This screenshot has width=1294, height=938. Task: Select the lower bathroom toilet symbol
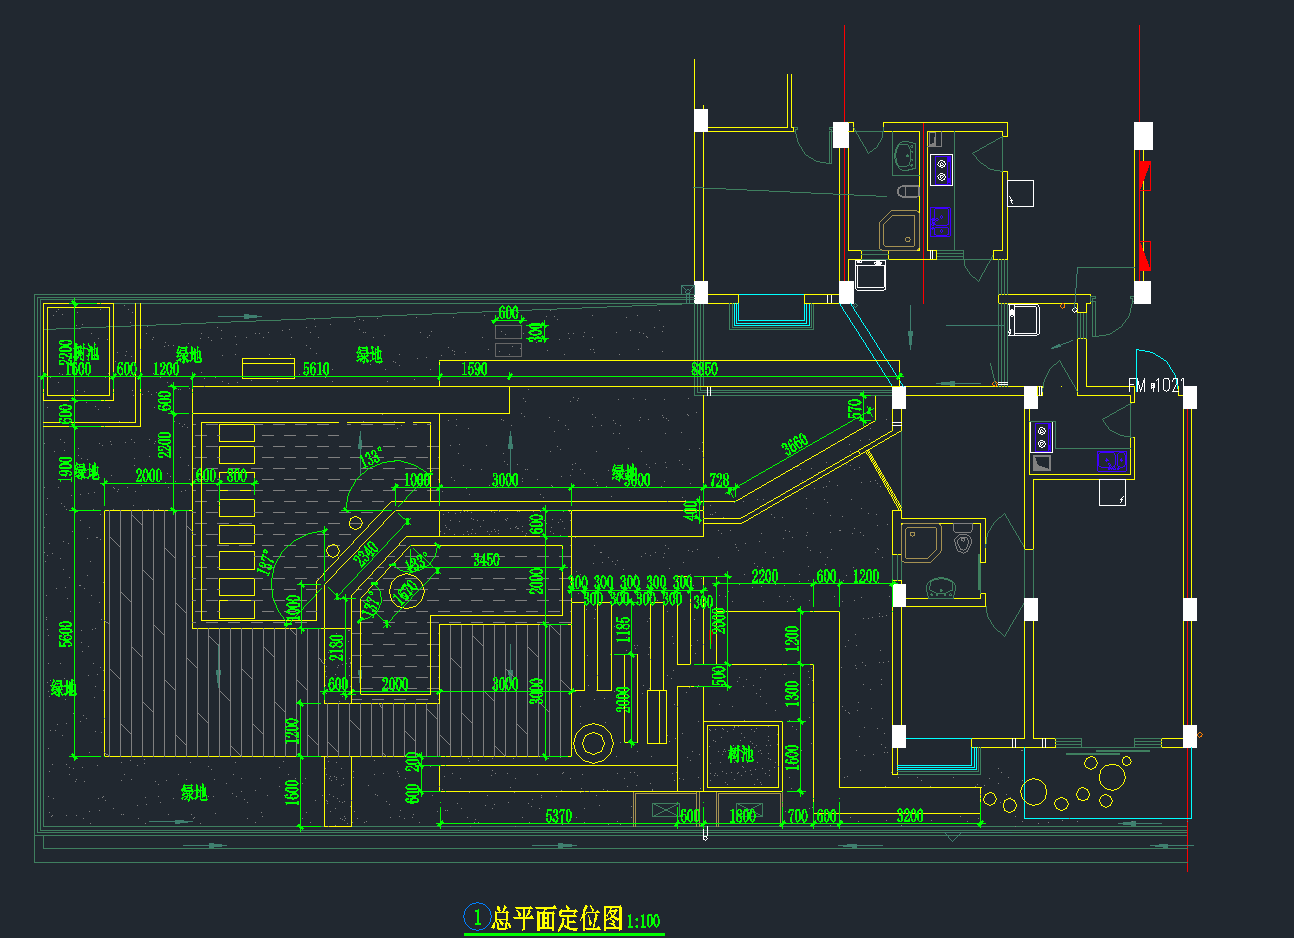coord(963,543)
